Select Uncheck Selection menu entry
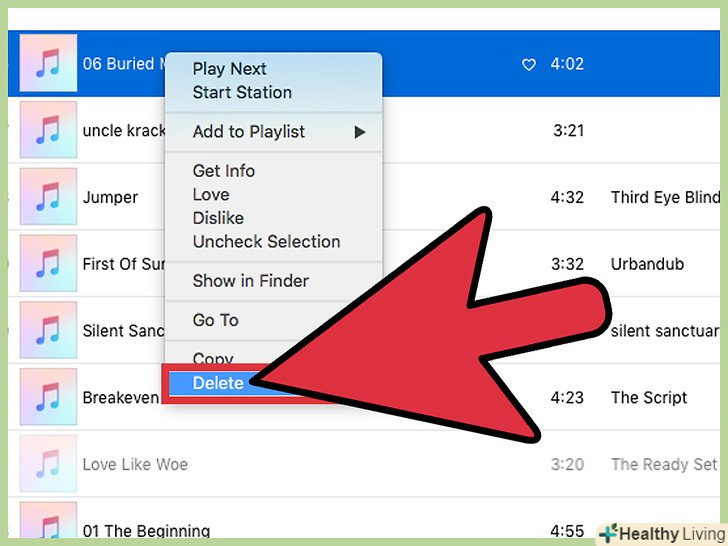This screenshot has width=728, height=546. (x=266, y=242)
